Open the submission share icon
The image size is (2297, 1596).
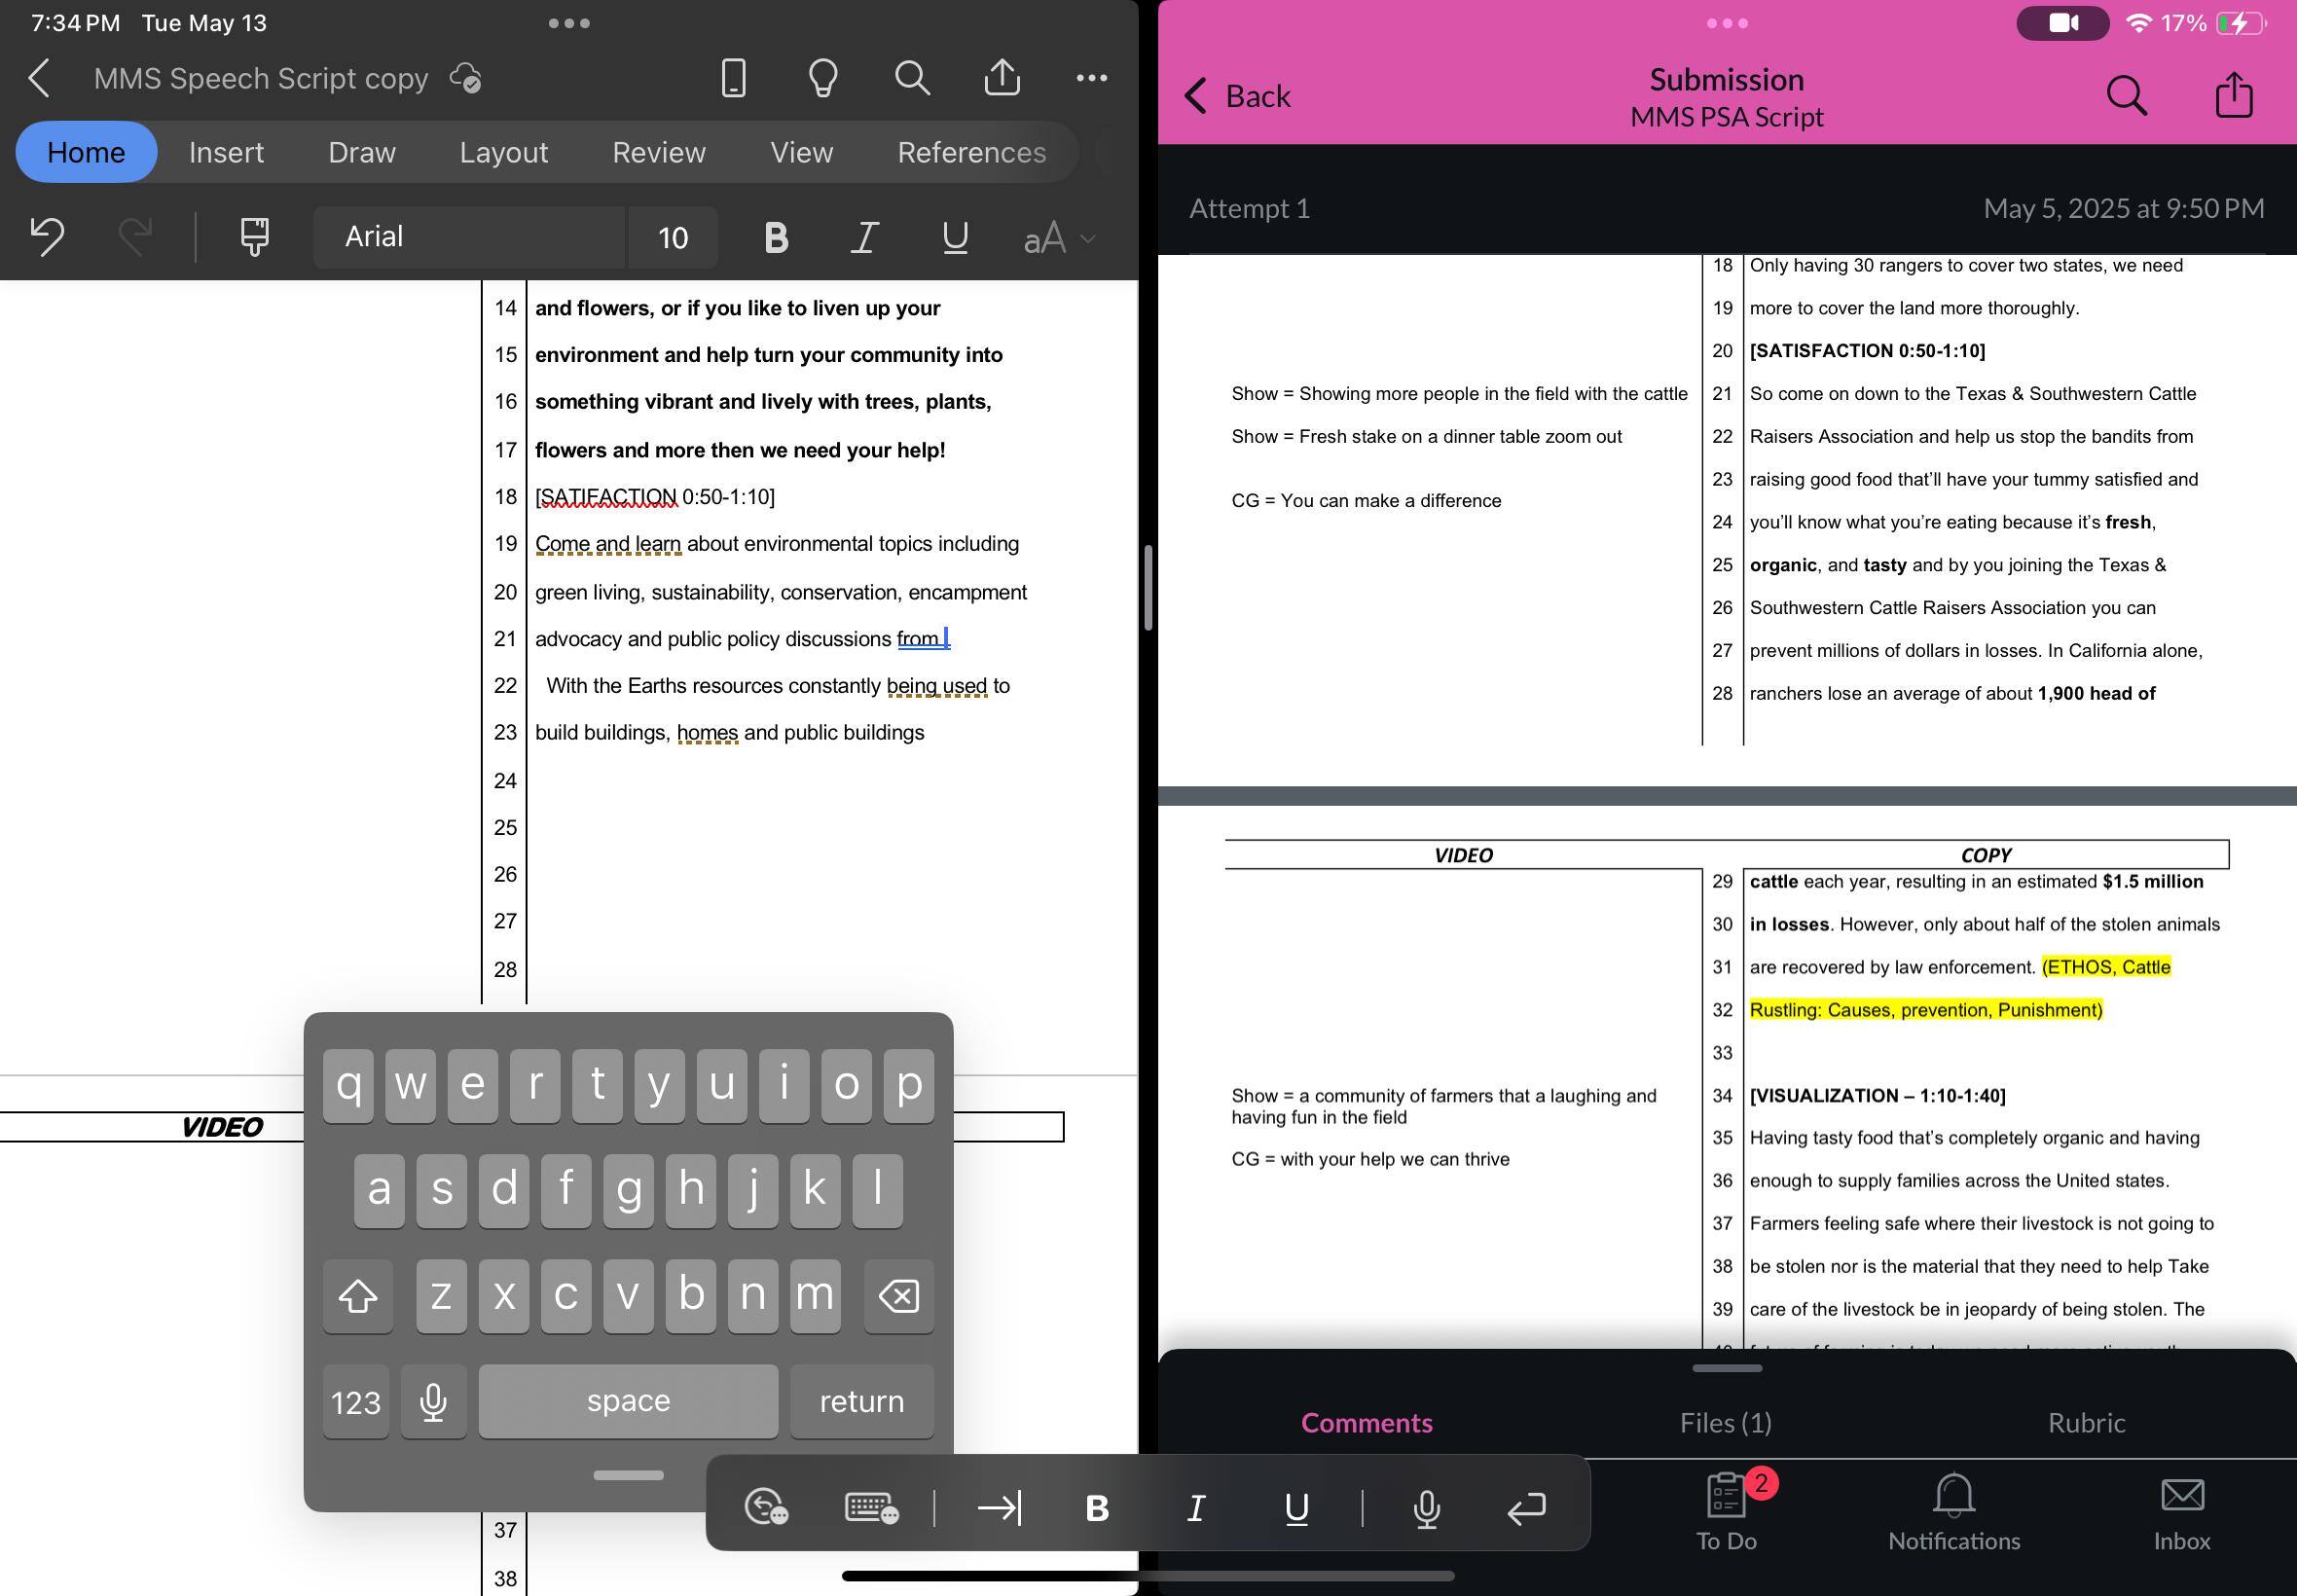pos(2233,96)
